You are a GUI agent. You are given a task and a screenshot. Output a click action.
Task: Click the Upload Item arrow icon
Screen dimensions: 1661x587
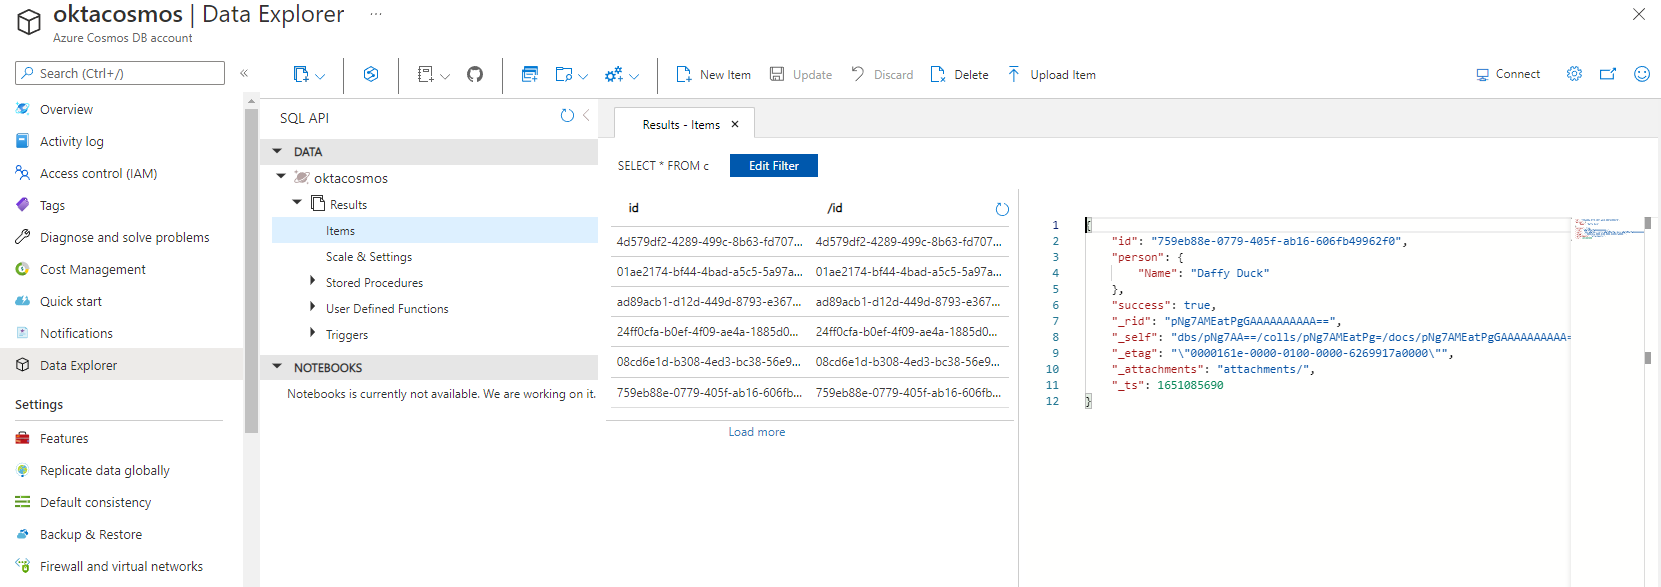pyautogui.click(x=1014, y=74)
